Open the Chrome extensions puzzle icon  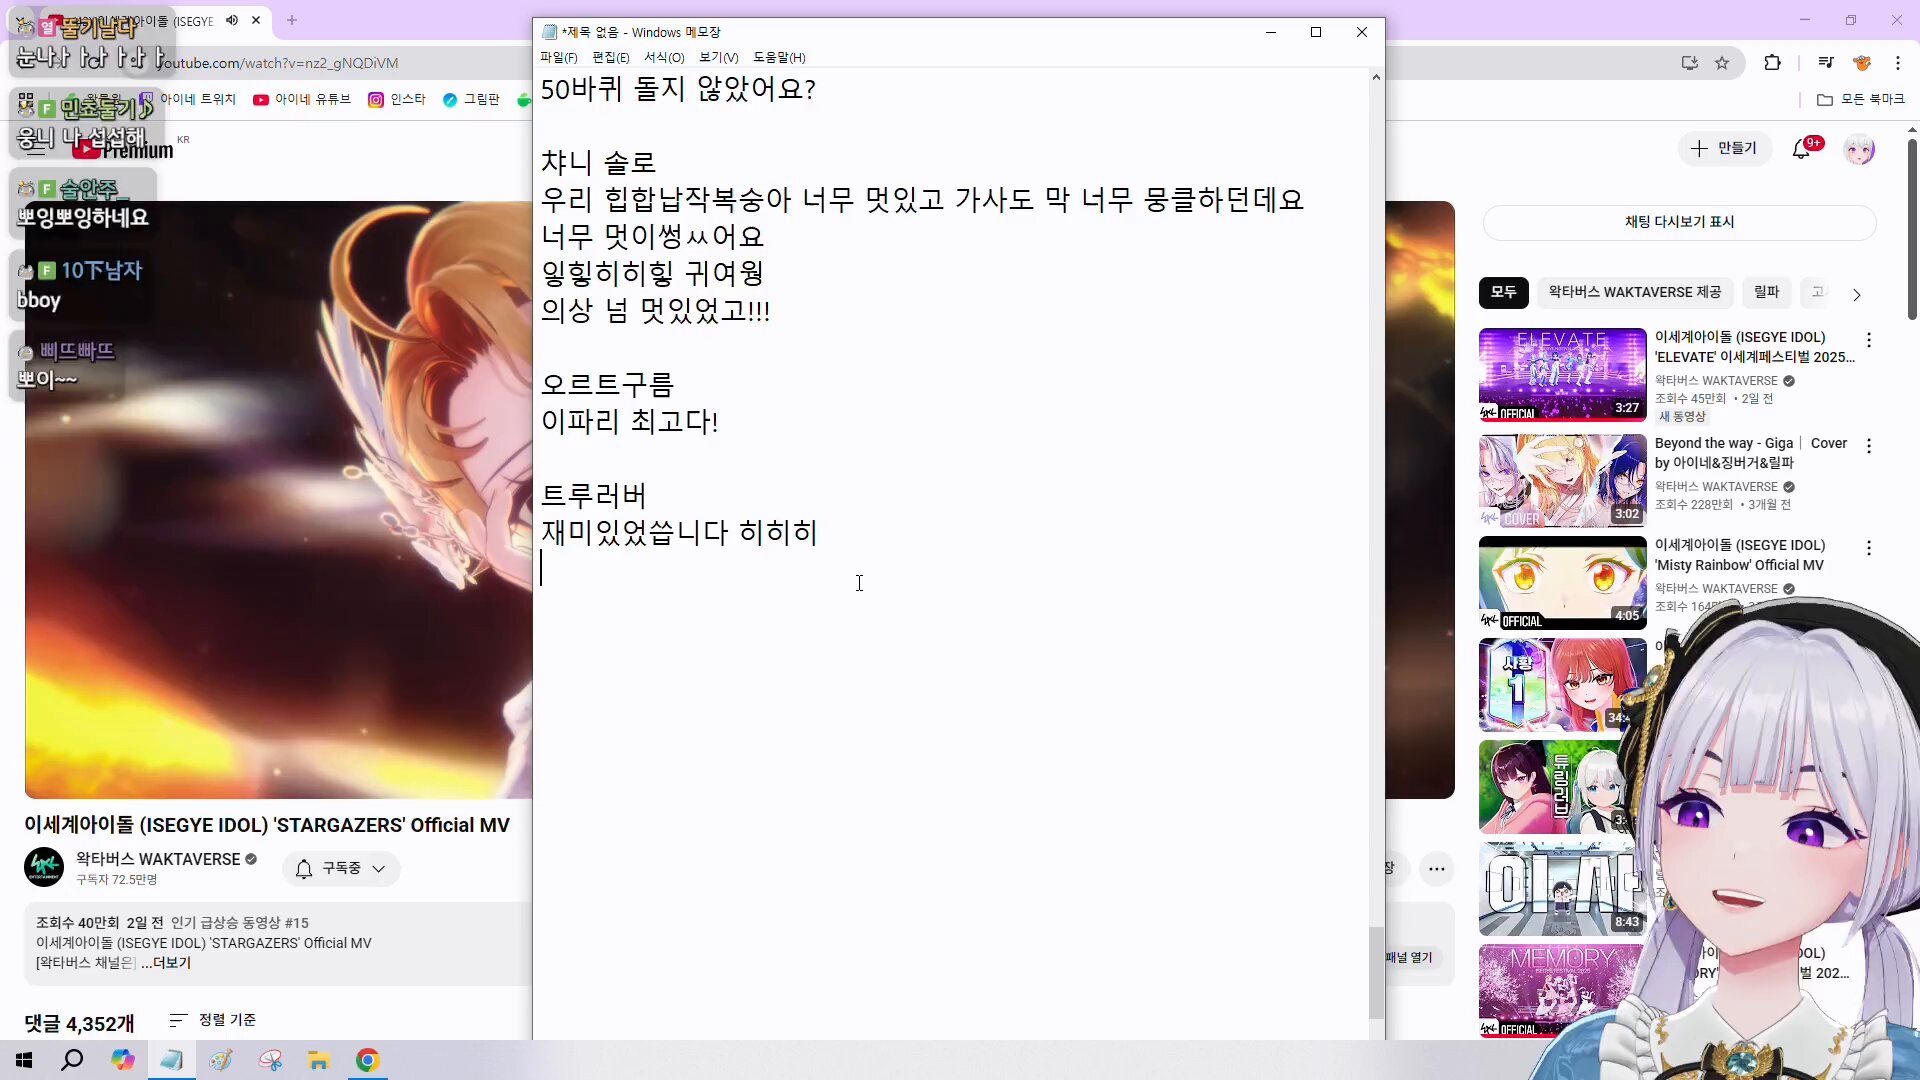(x=1772, y=63)
